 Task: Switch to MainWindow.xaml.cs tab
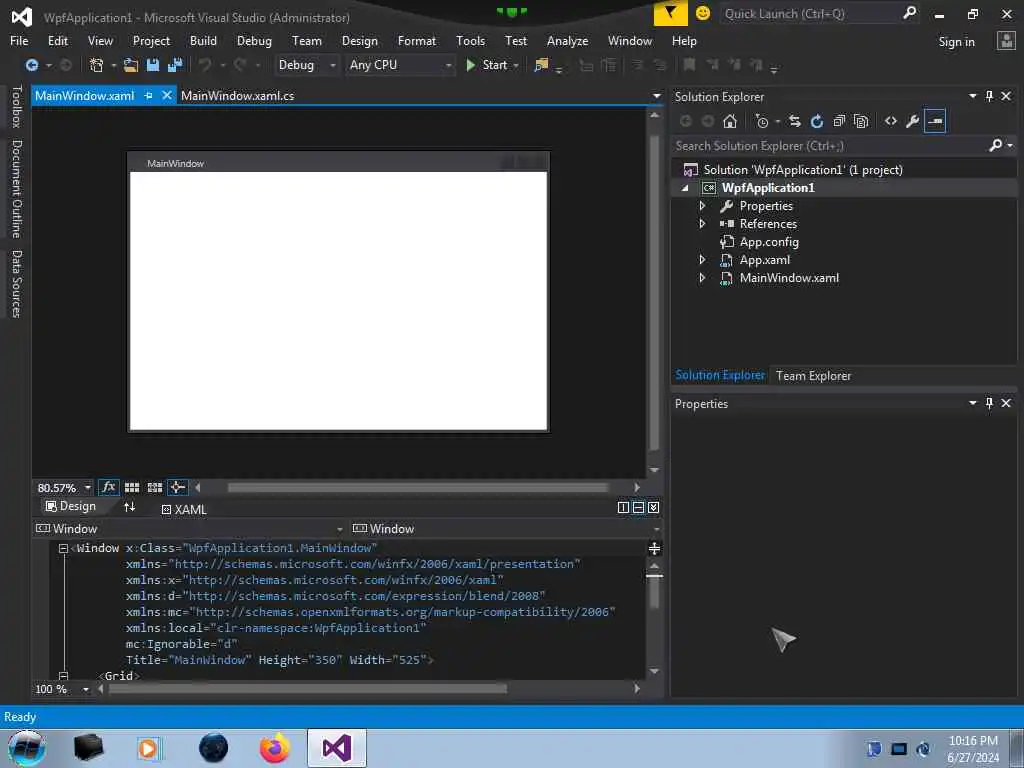(x=237, y=95)
